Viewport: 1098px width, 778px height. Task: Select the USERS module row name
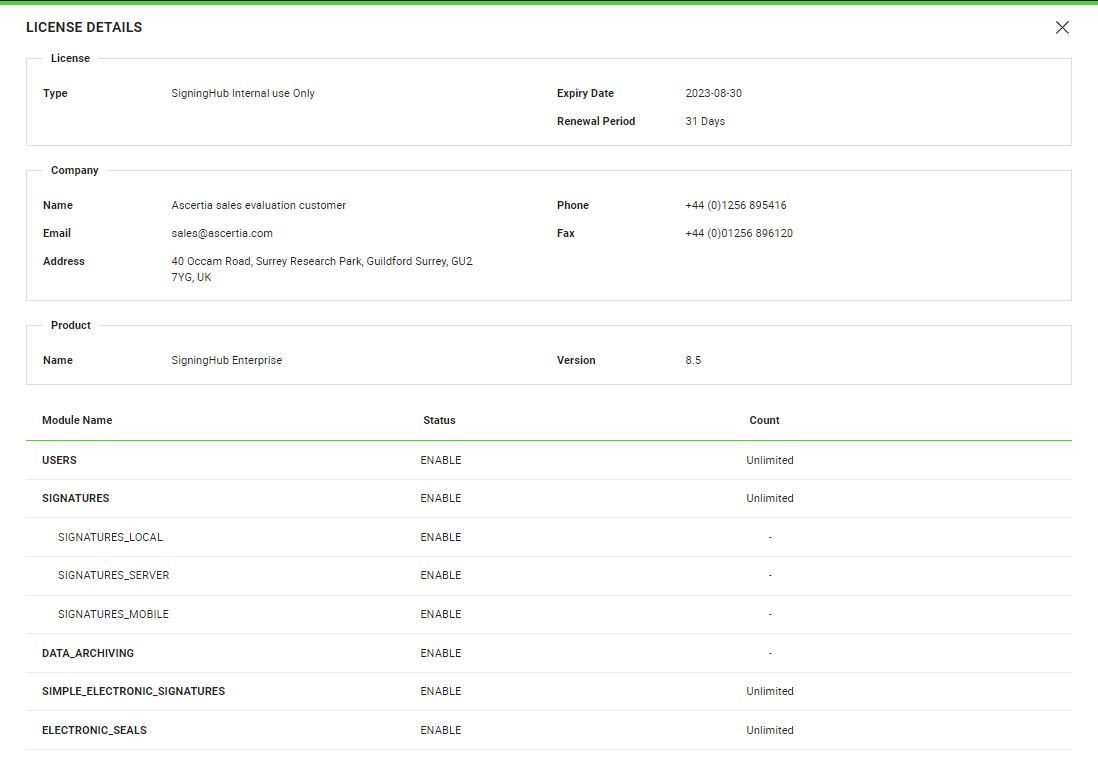click(x=60, y=460)
